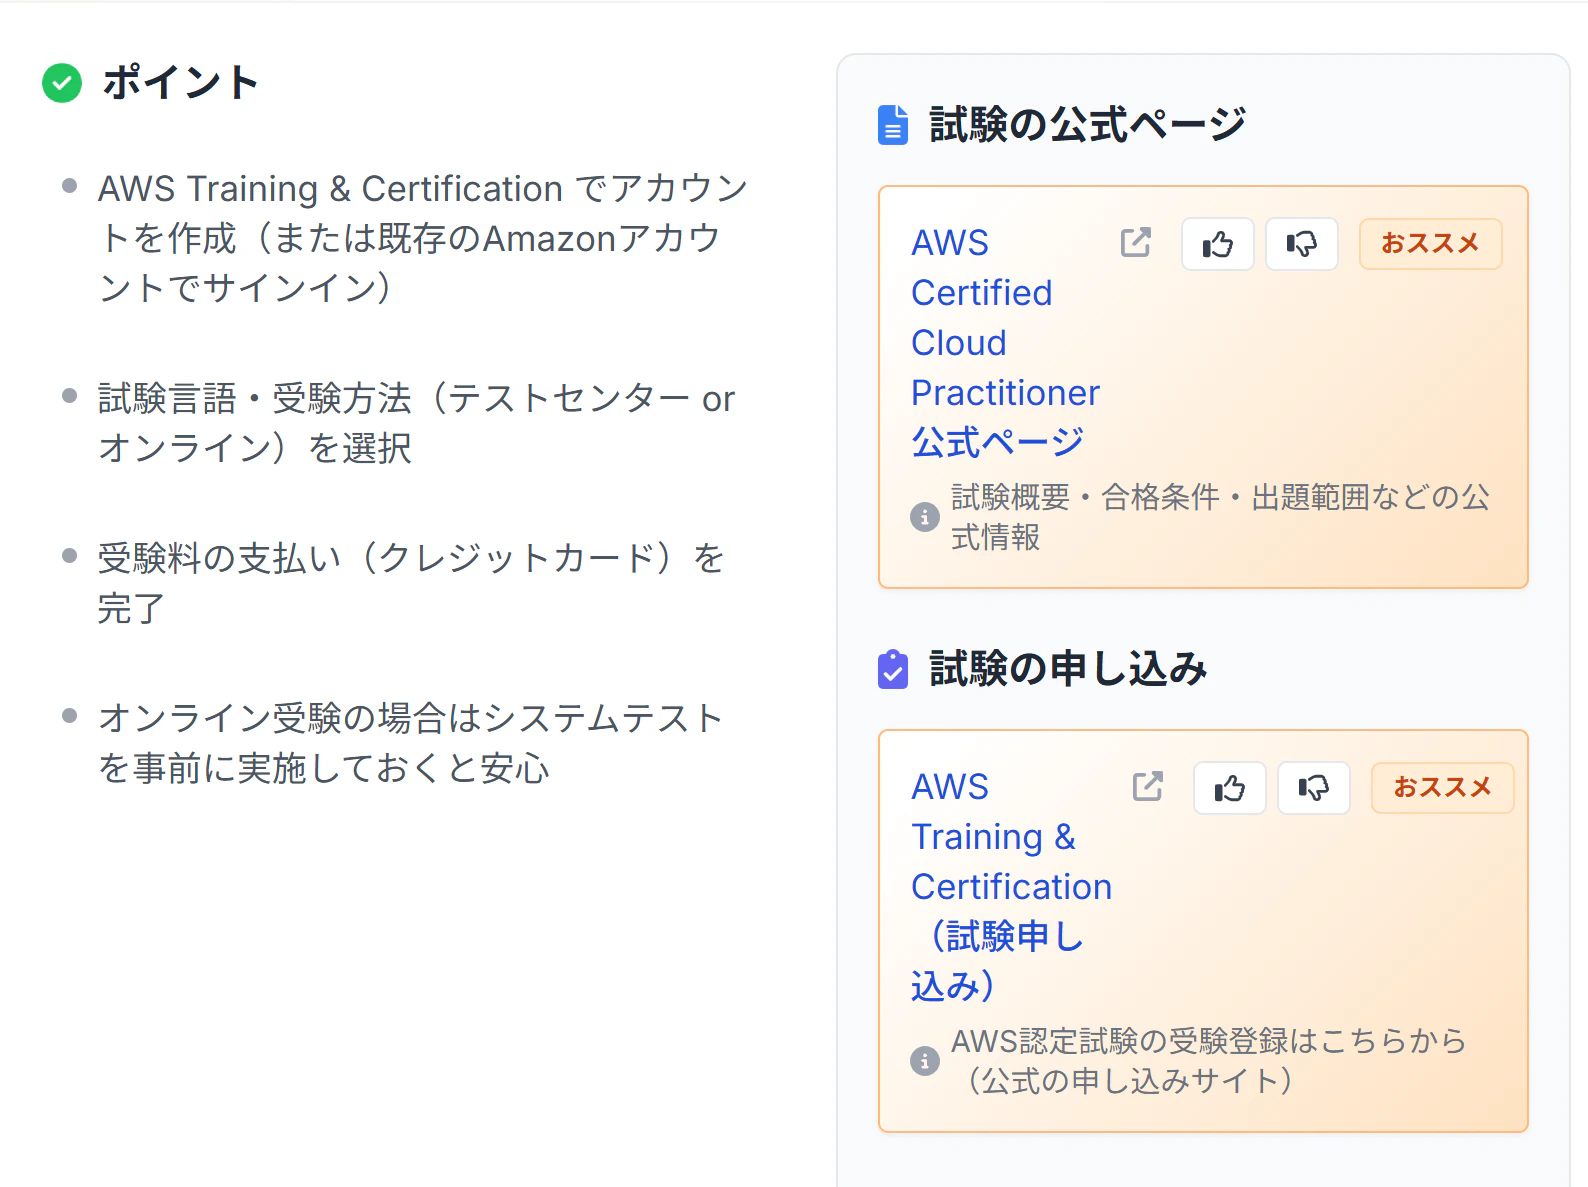Image resolution: width=1588 pixels, height=1187 pixels.
Task: Like the AWS Training & Certification card
Action: coord(1229,788)
